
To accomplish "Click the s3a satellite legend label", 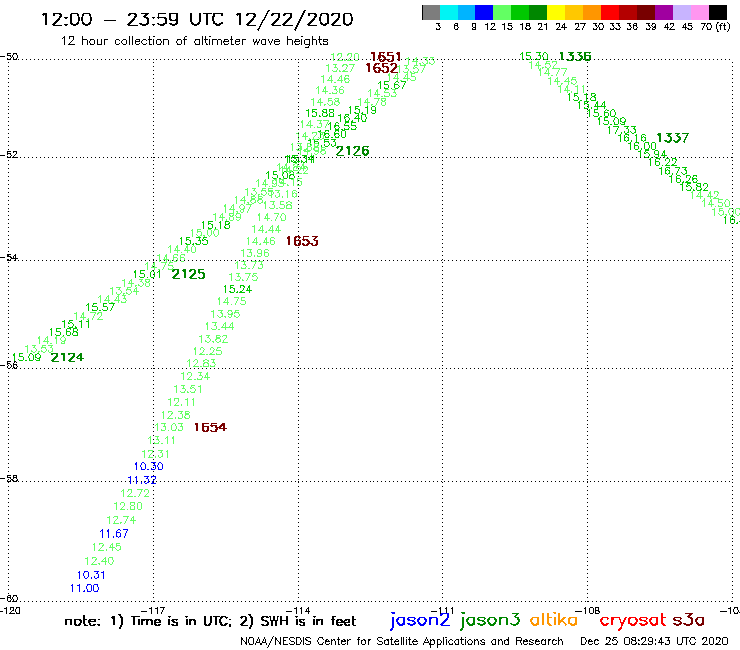I will [x=689, y=620].
